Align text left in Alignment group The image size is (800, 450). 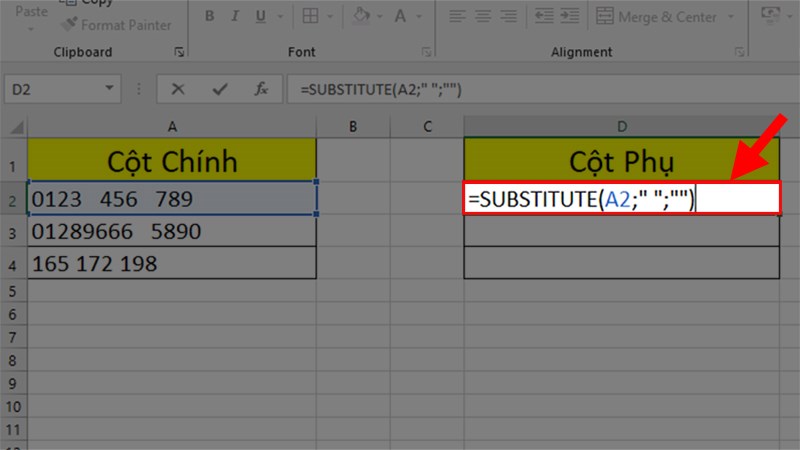click(458, 16)
